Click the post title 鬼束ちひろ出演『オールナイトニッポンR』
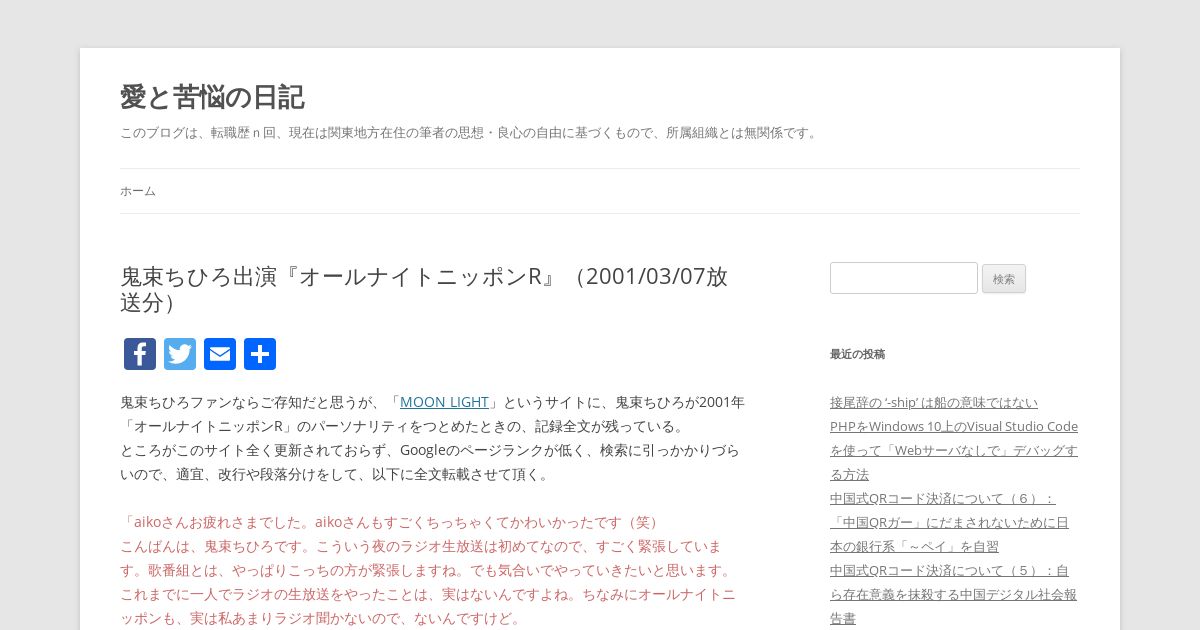 [x=424, y=289]
